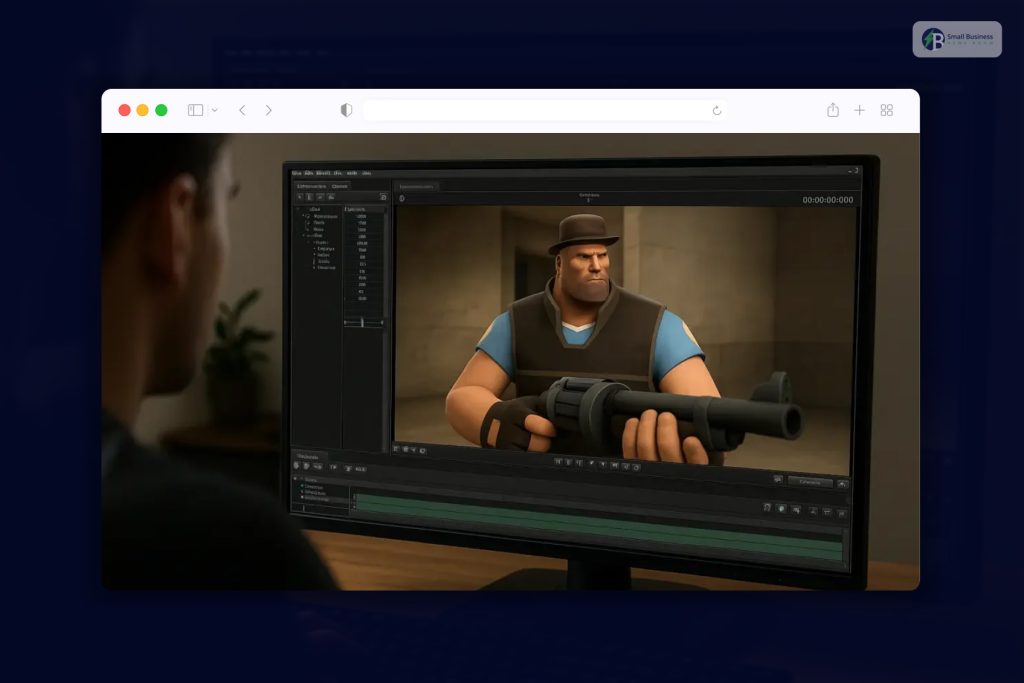Collapse the top node of the project tree
1024x683 pixels.
tap(298, 210)
